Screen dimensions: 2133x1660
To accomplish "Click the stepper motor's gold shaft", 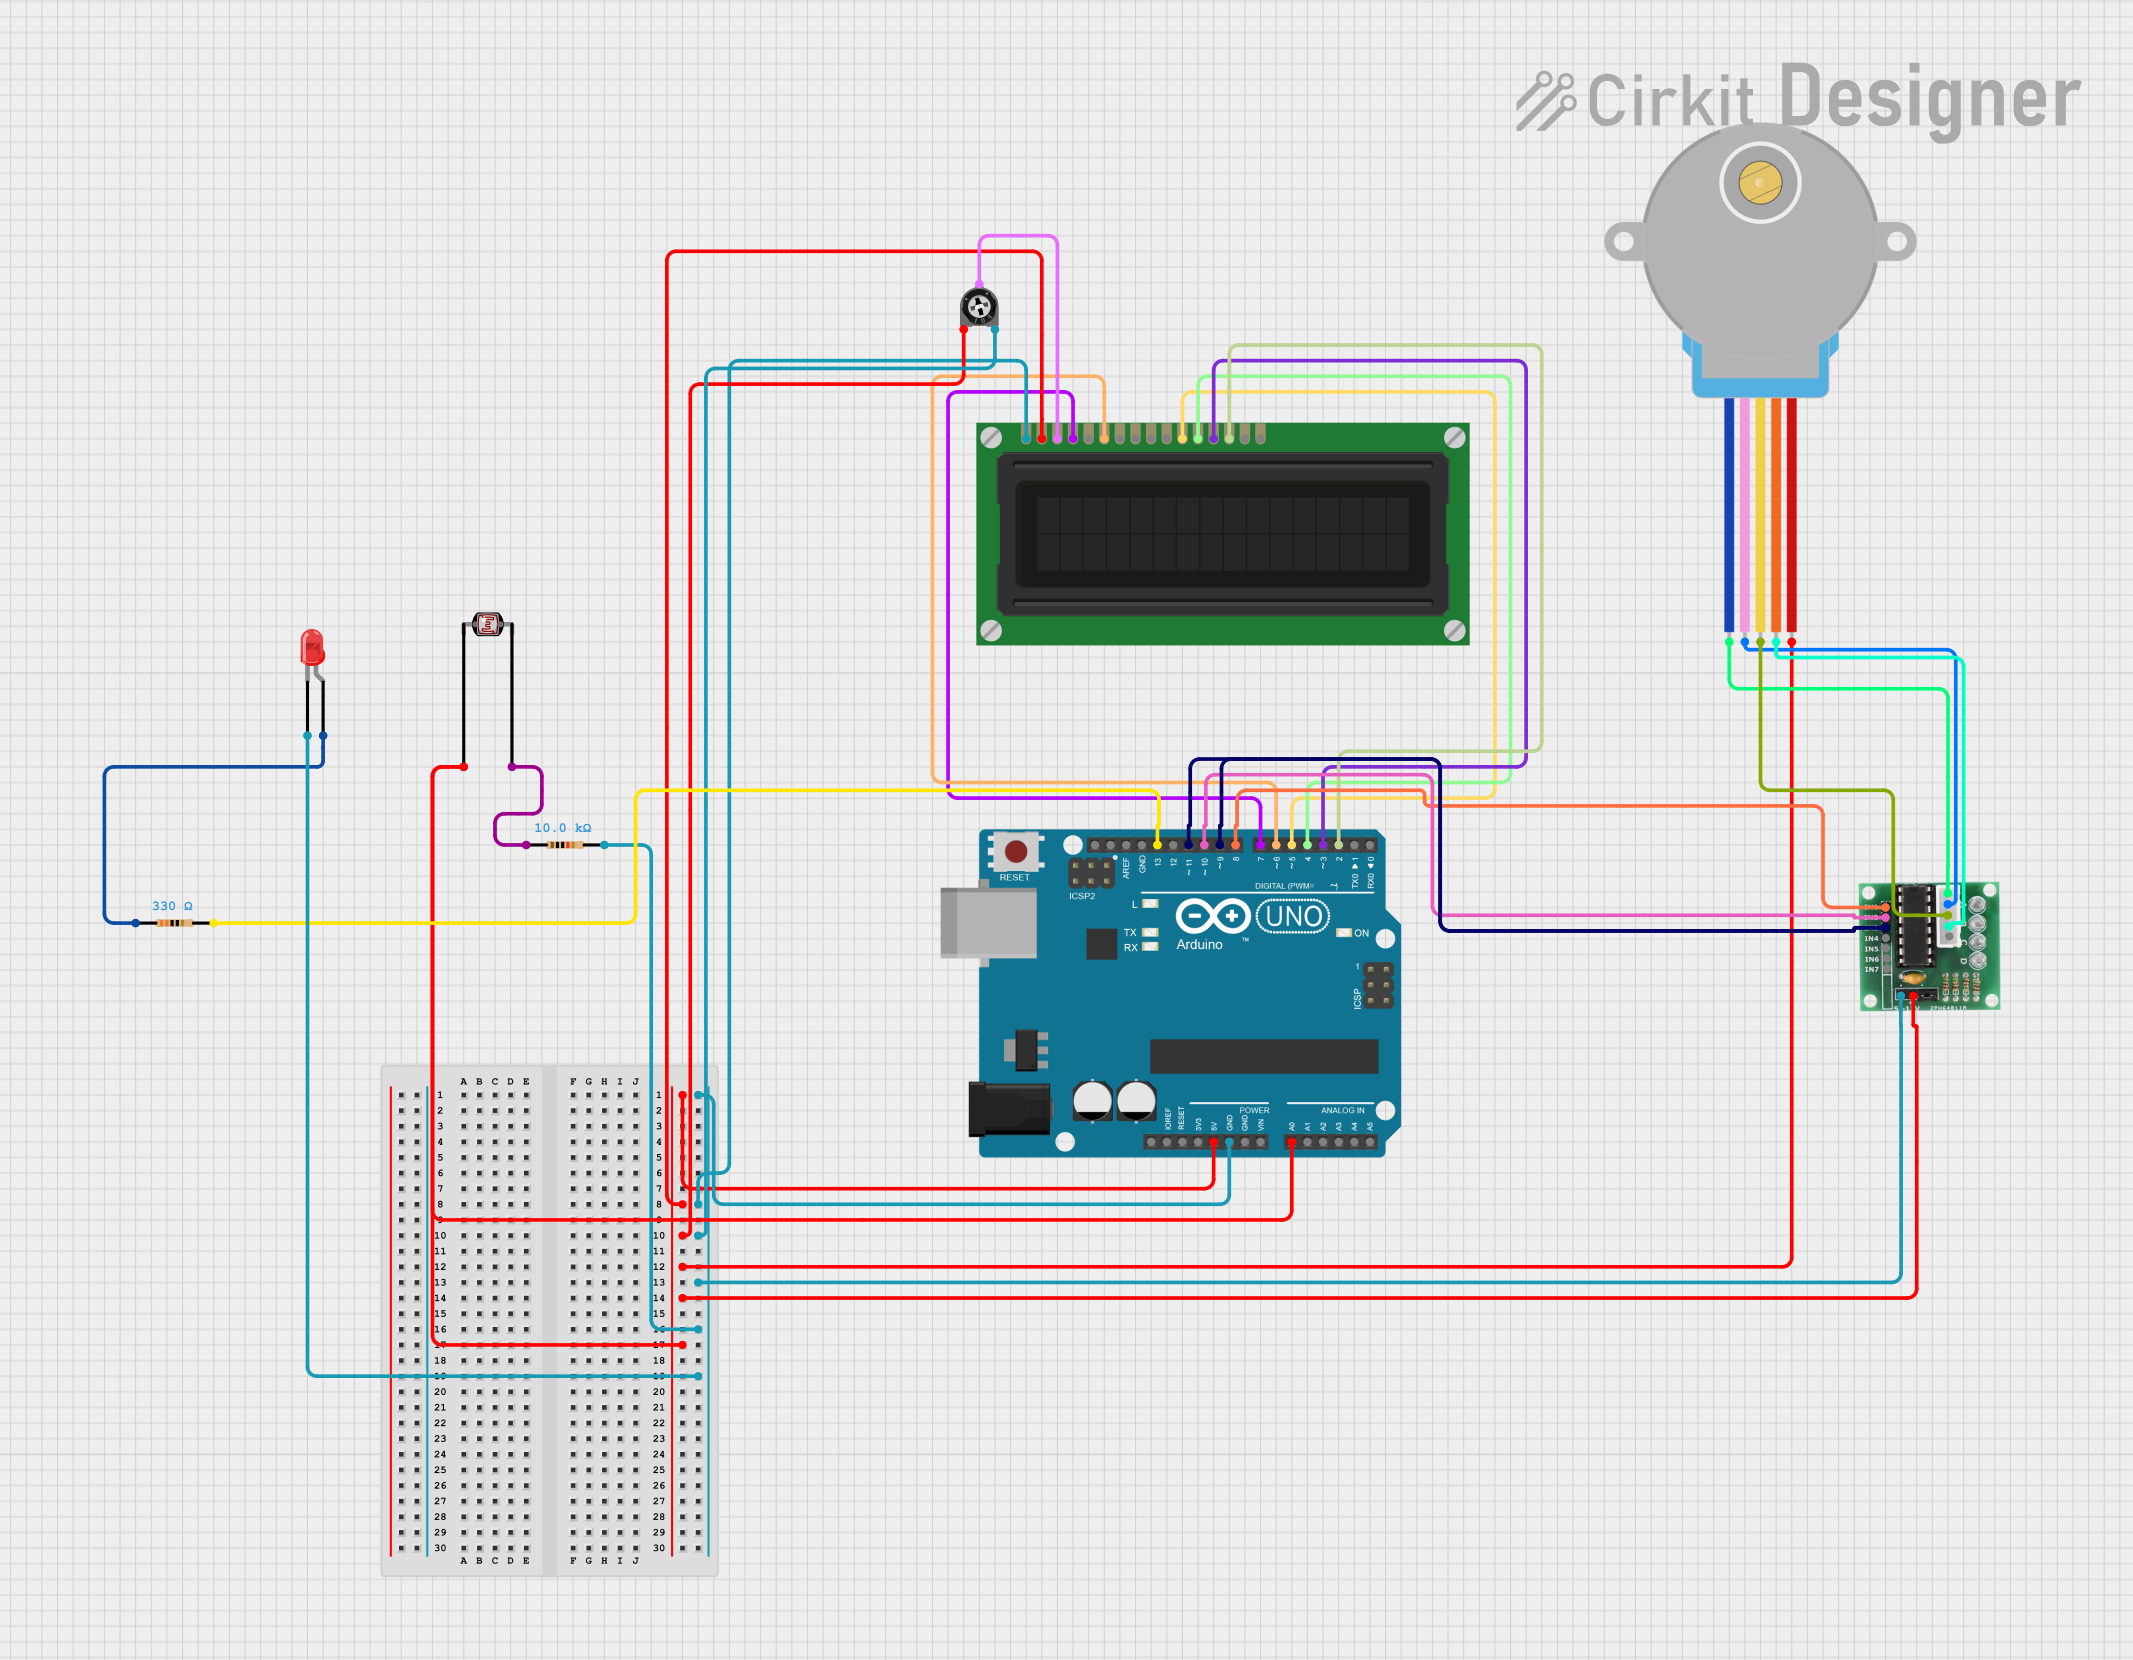I will pos(1759,183).
